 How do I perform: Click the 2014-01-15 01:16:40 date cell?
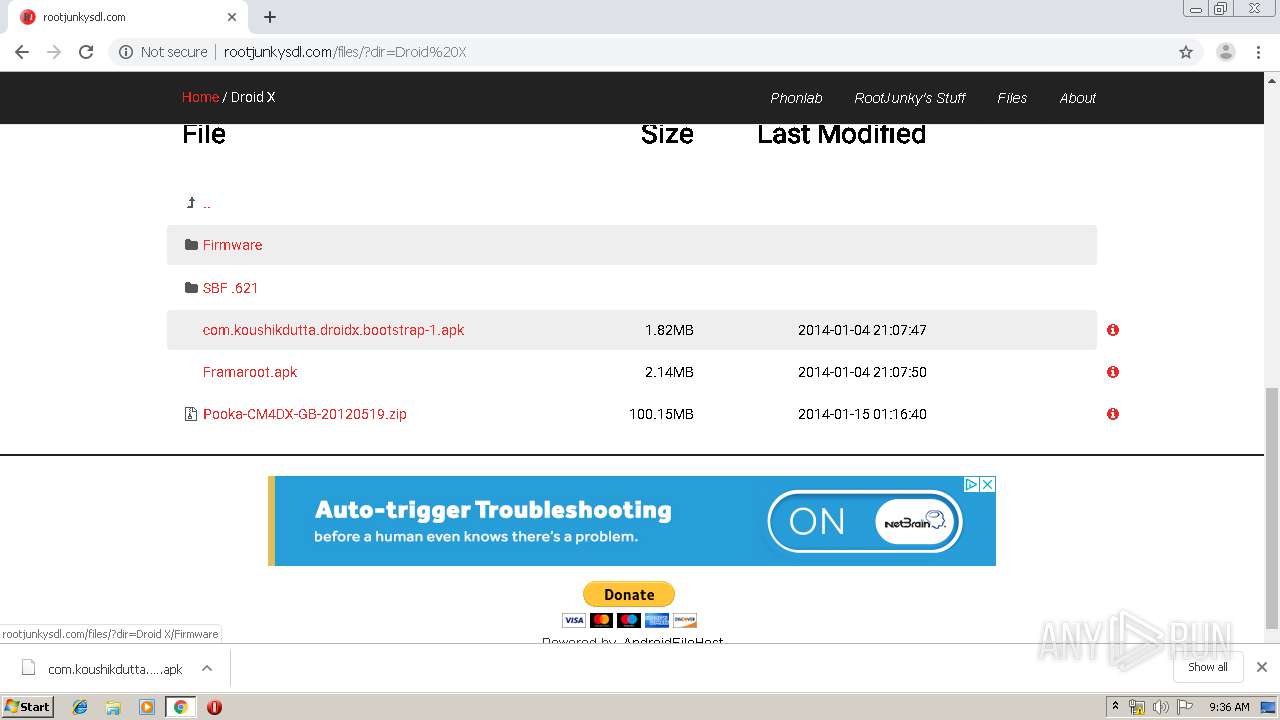pyautogui.click(x=862, y=414)
